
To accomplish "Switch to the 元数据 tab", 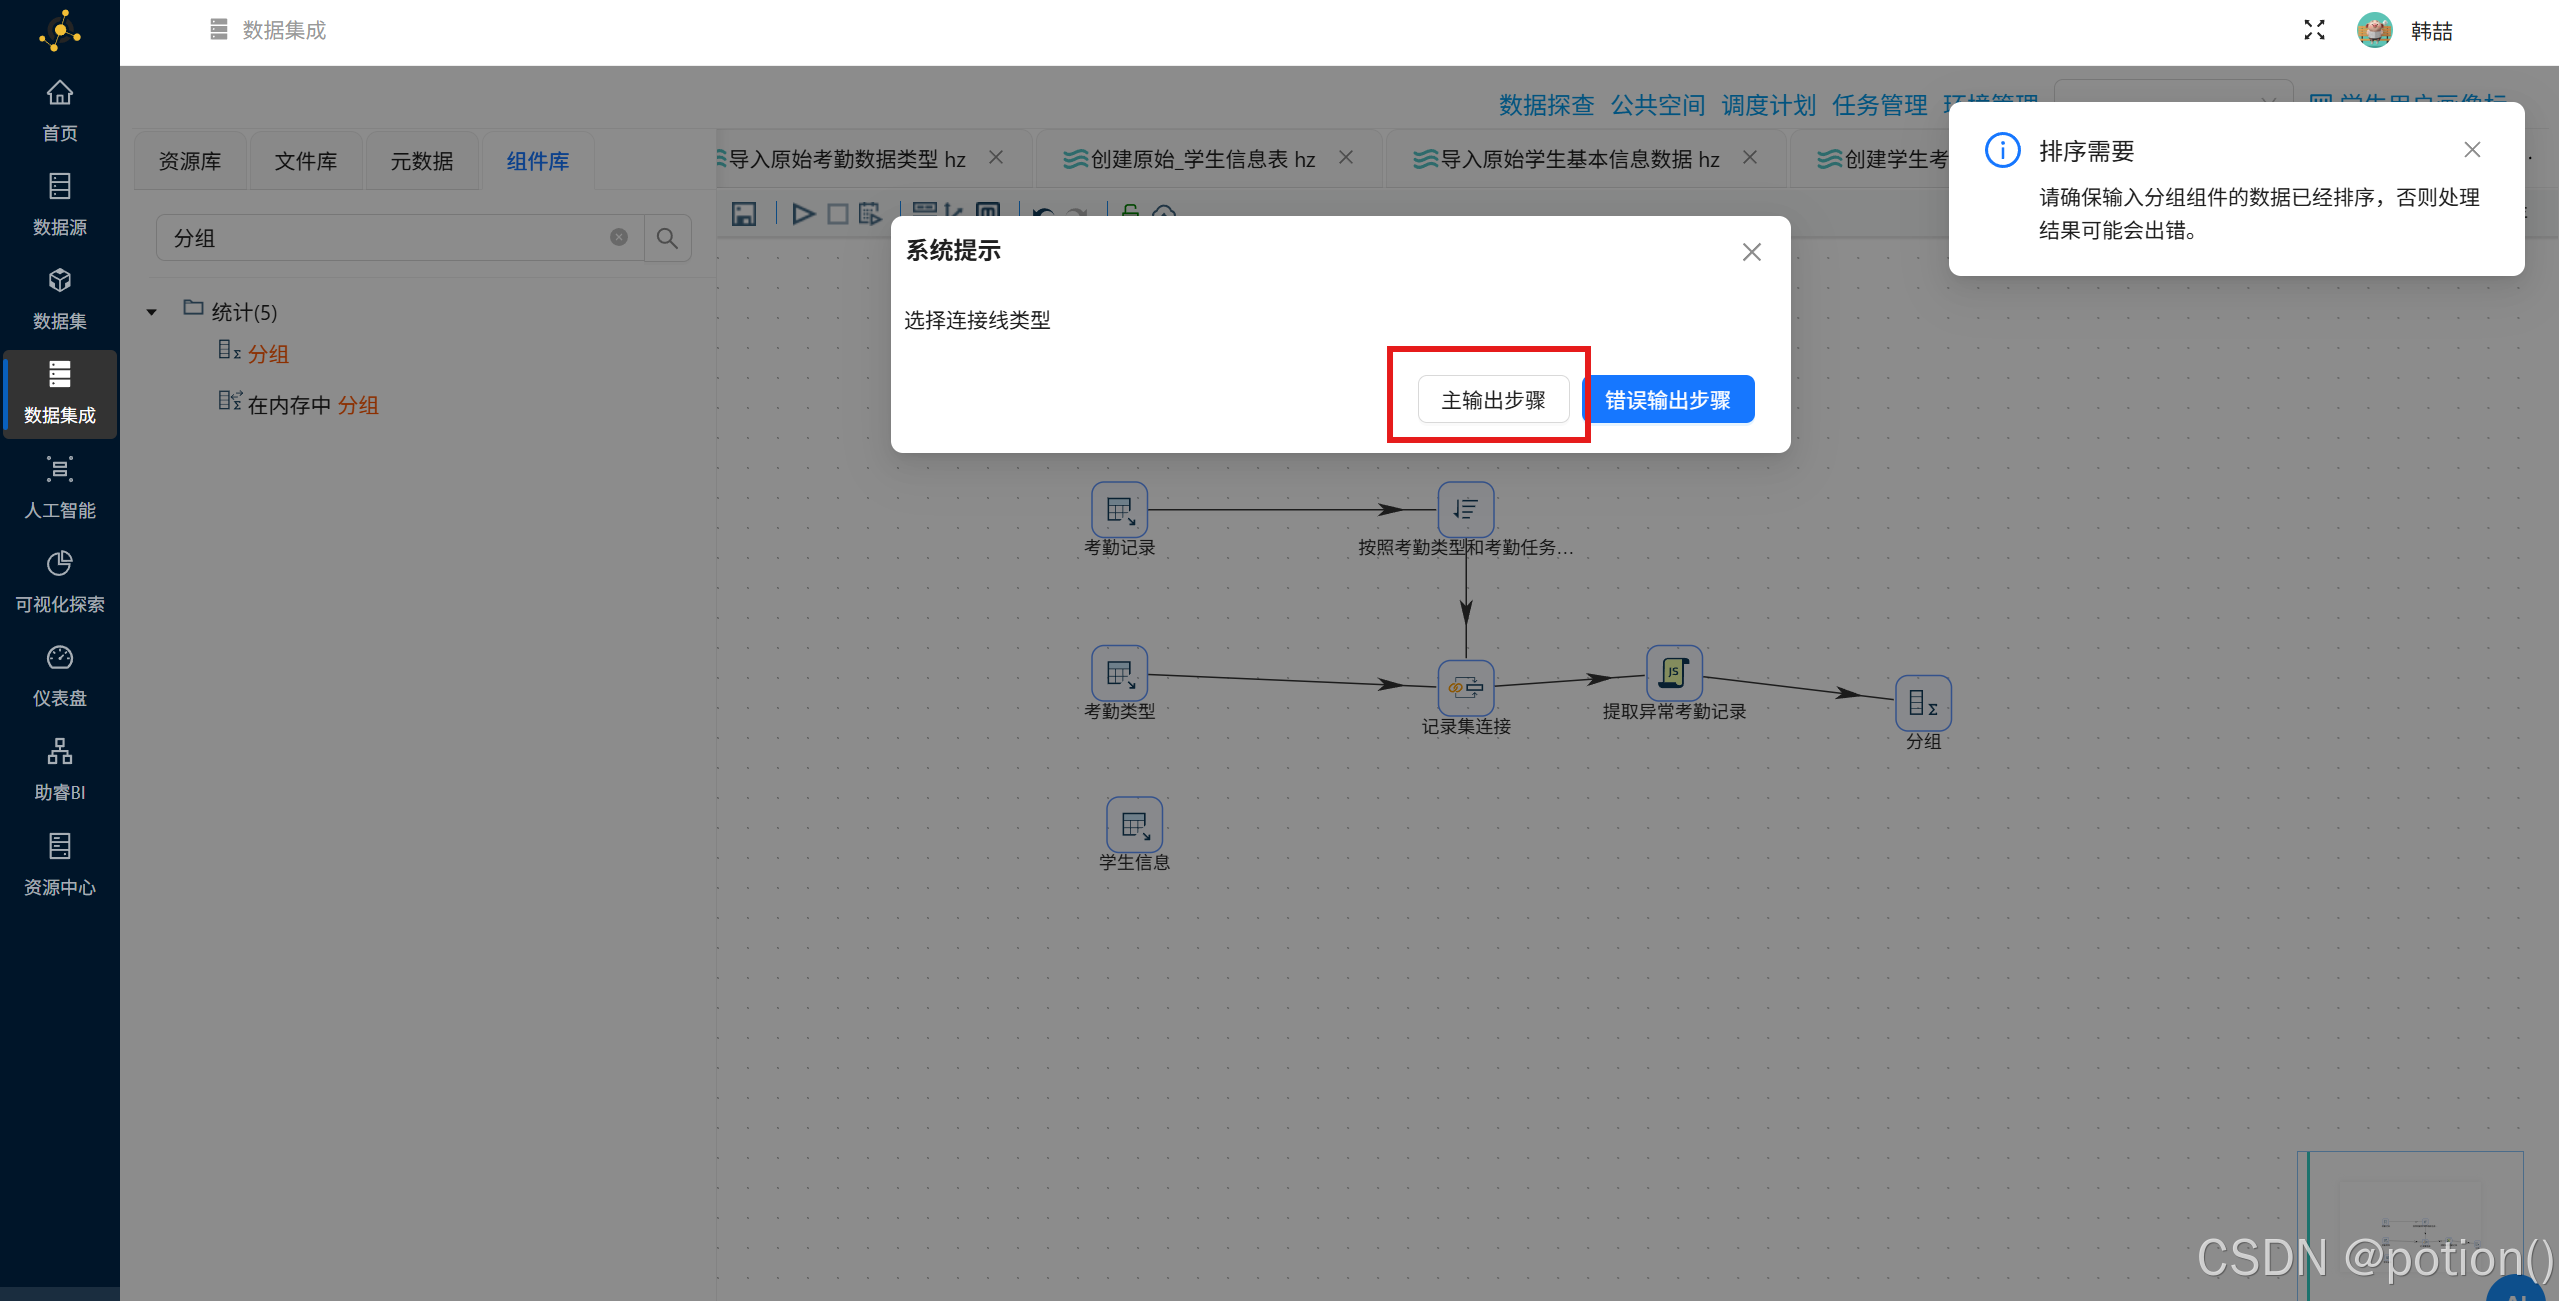I will coord(422,161).
